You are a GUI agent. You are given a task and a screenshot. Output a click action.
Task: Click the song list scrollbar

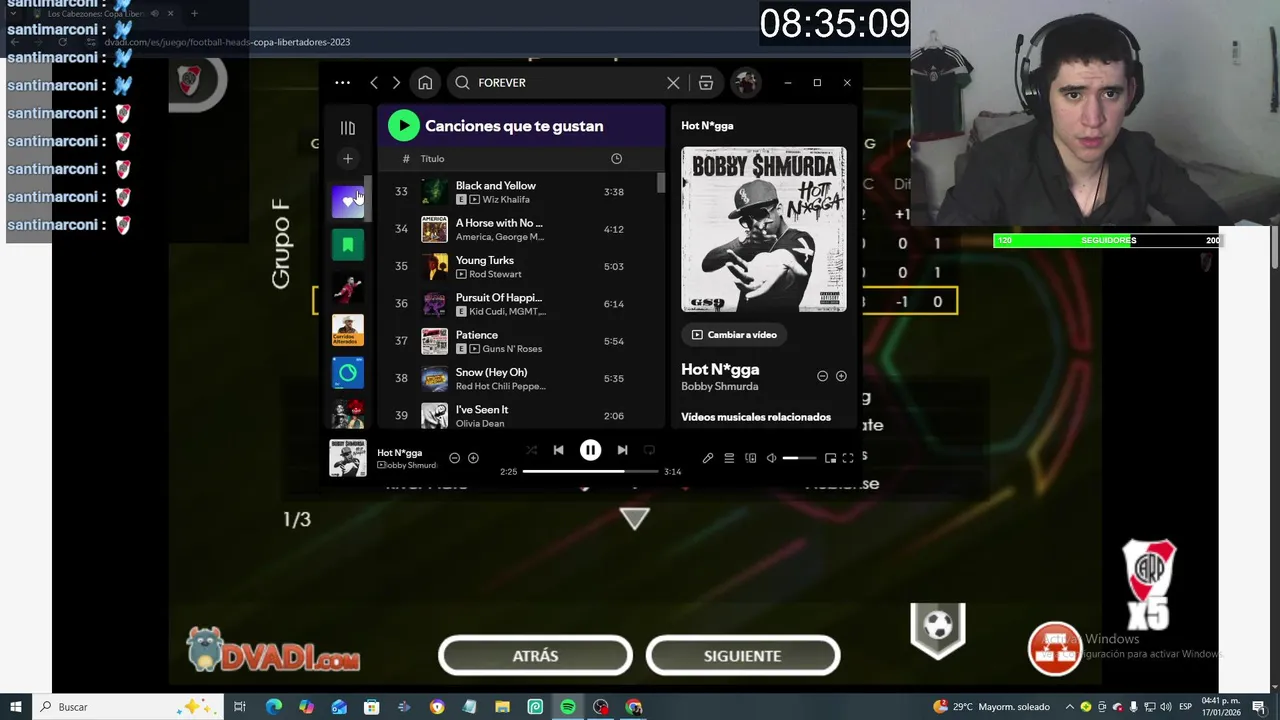coord(660,183)
